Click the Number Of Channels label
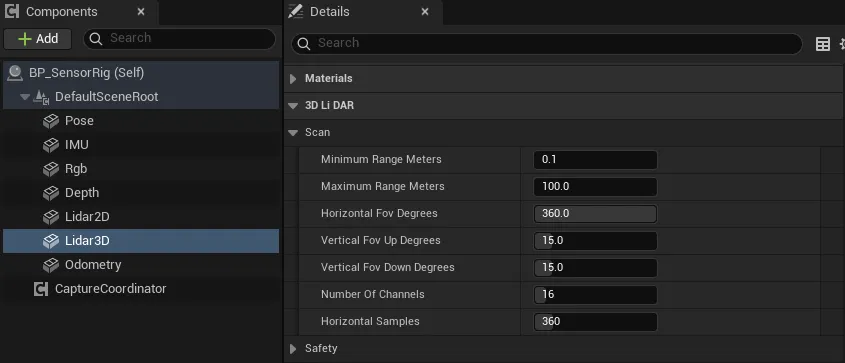The image size is (845, 363). click(x=372, y=294)
